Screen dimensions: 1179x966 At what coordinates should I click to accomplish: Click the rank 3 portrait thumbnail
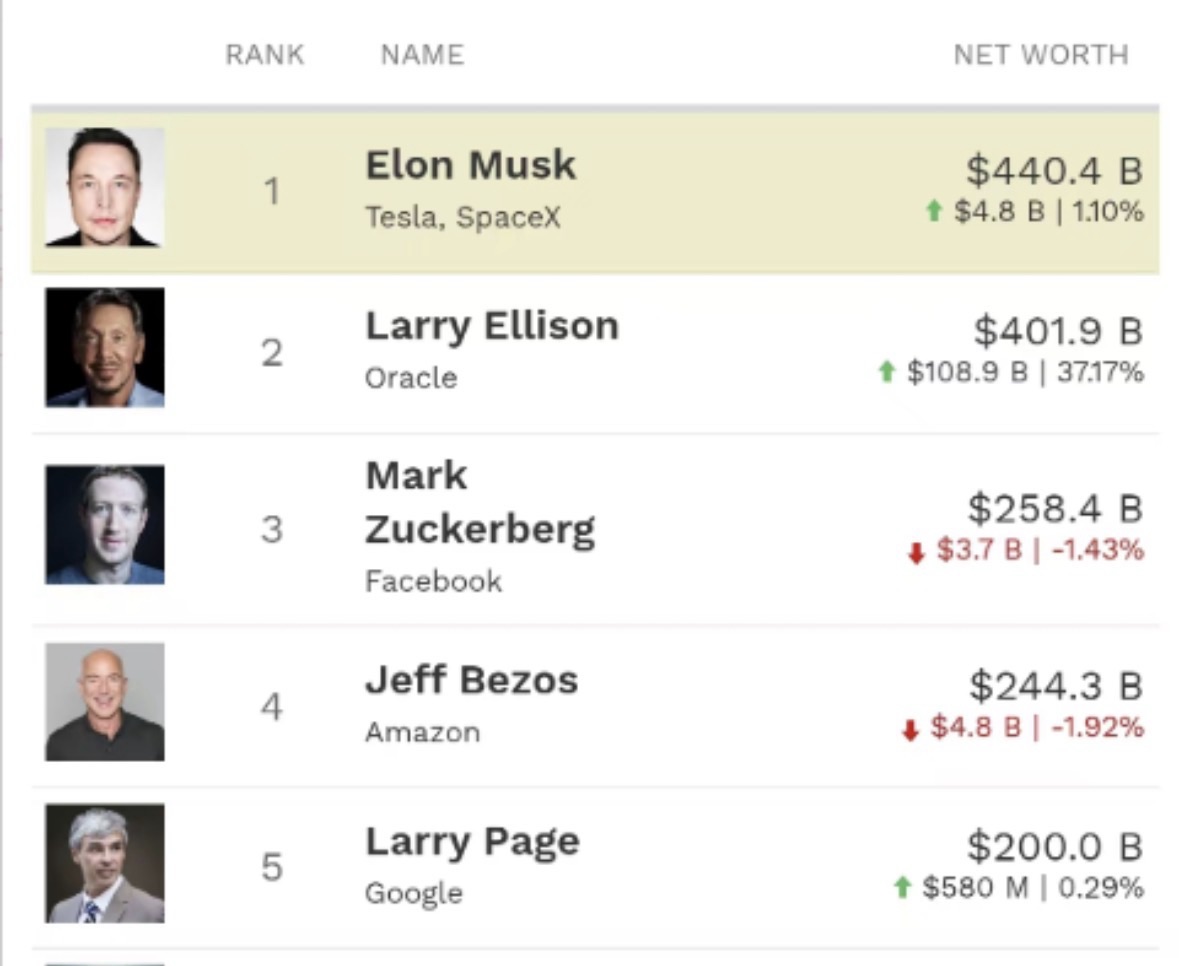coord(105,525)
